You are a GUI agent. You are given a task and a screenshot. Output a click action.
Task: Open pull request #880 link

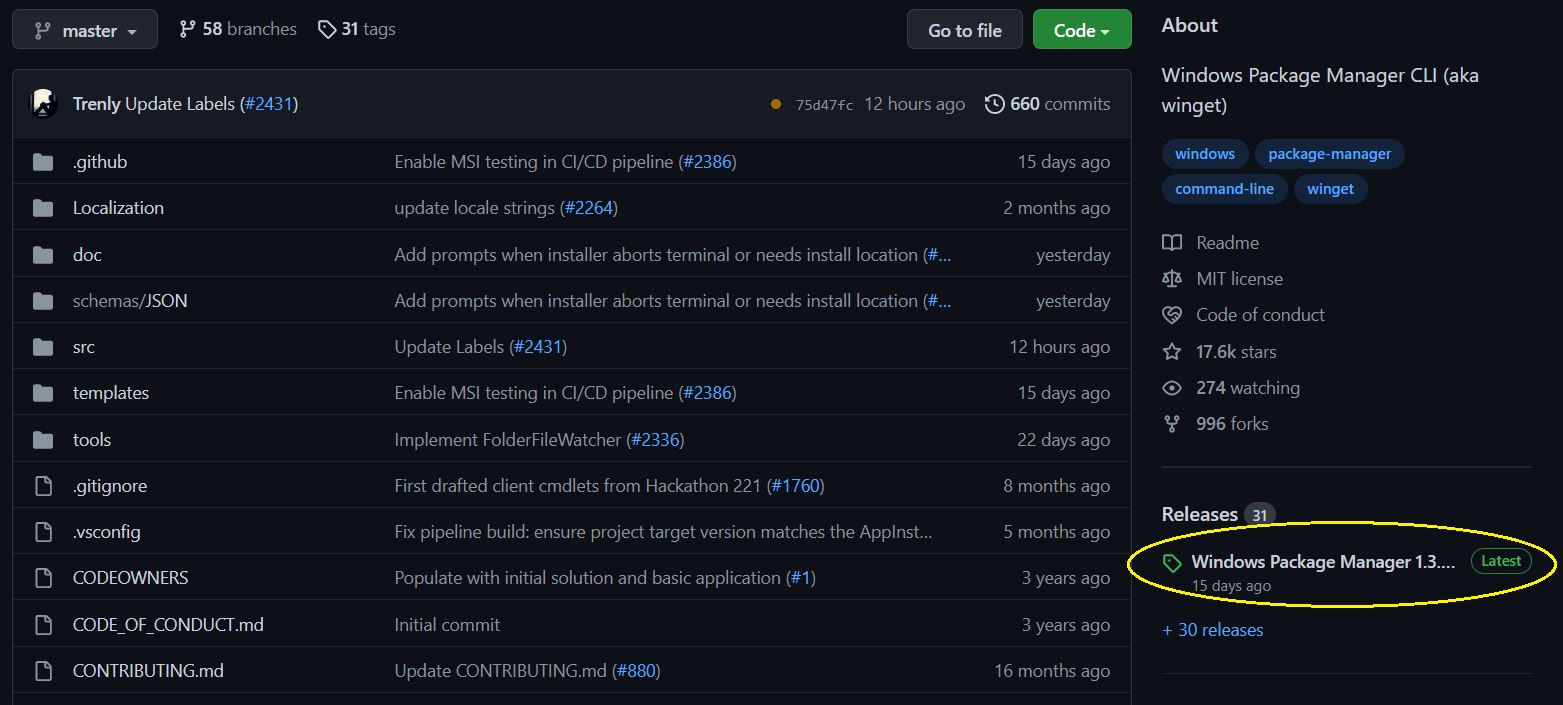637,671
